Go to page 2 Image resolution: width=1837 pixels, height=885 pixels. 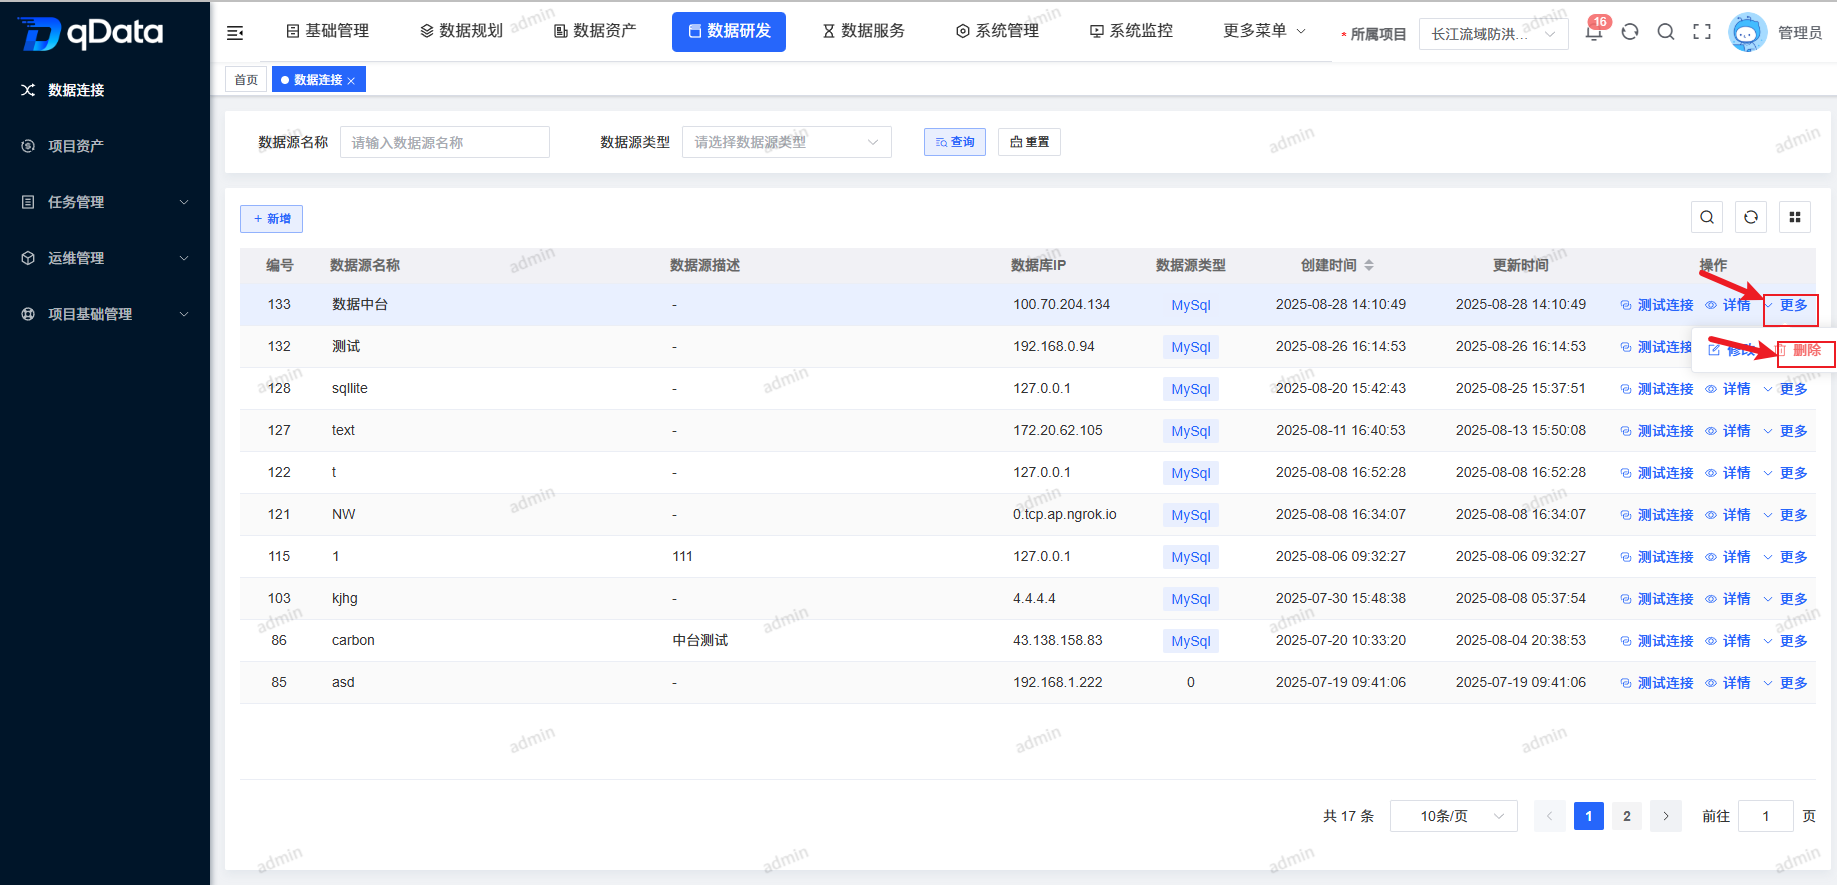point(1627,816)
